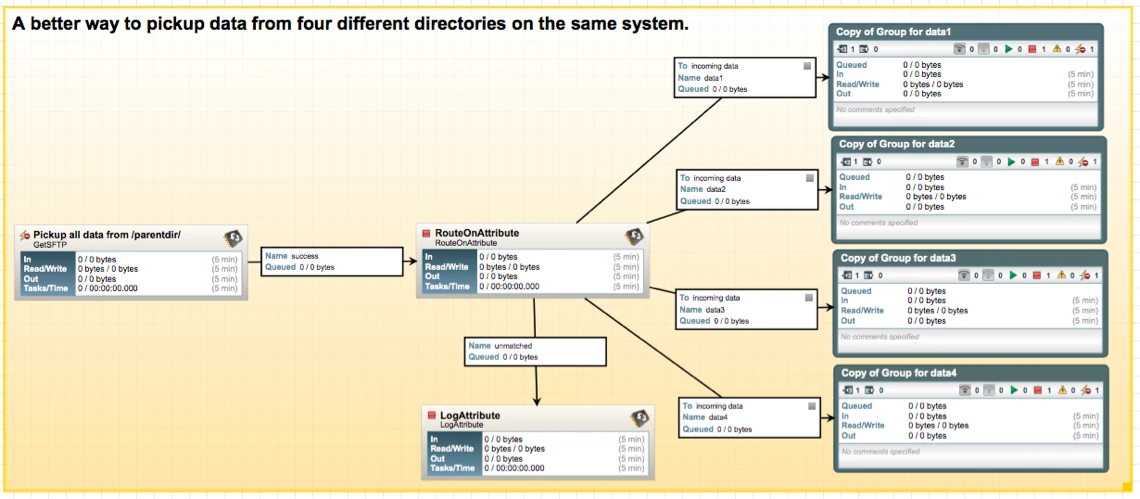The image size is (1140, 499).
Task: Click the yellow warning icon in data4 group
Action: pyautogui.click(x=1063, y=391)
